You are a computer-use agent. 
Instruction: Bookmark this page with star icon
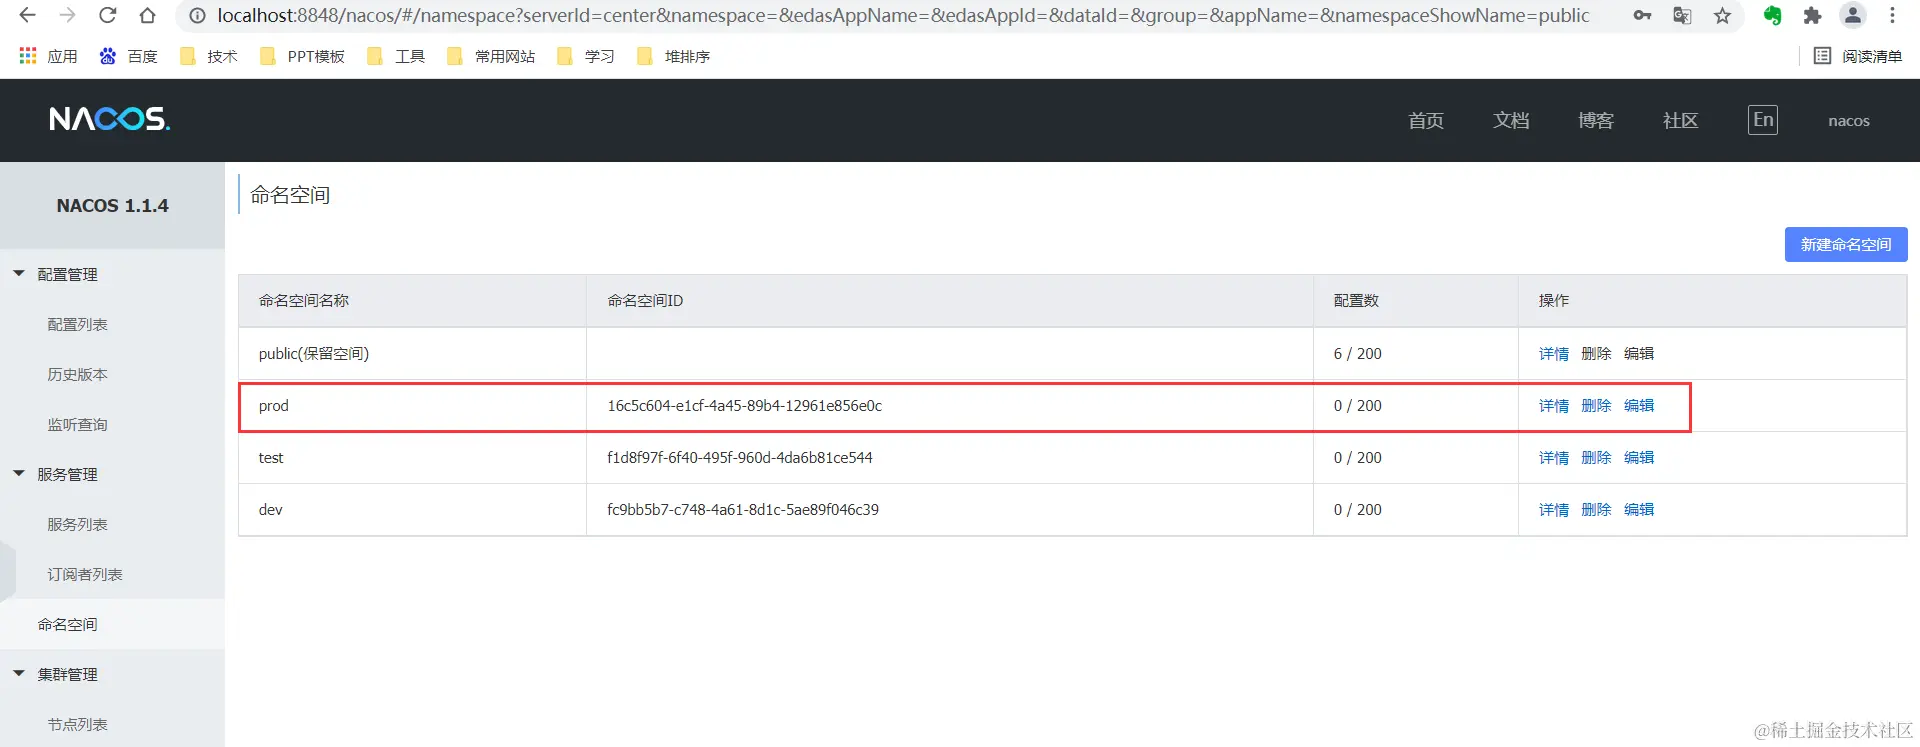pyautogui.click(x=1722, y=15)
